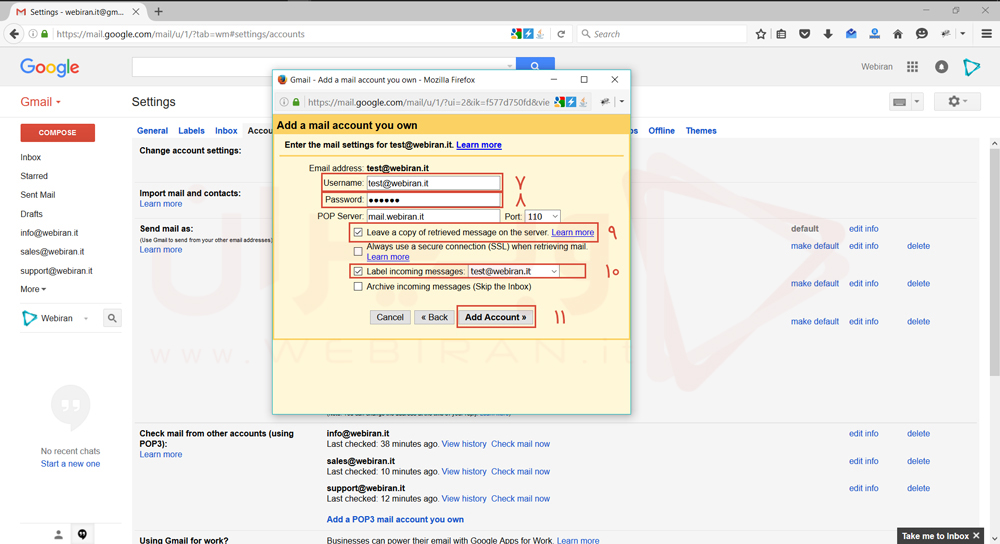The image size is (1000, 544).
Task: Click the POP Server input field
Action: 433,216
